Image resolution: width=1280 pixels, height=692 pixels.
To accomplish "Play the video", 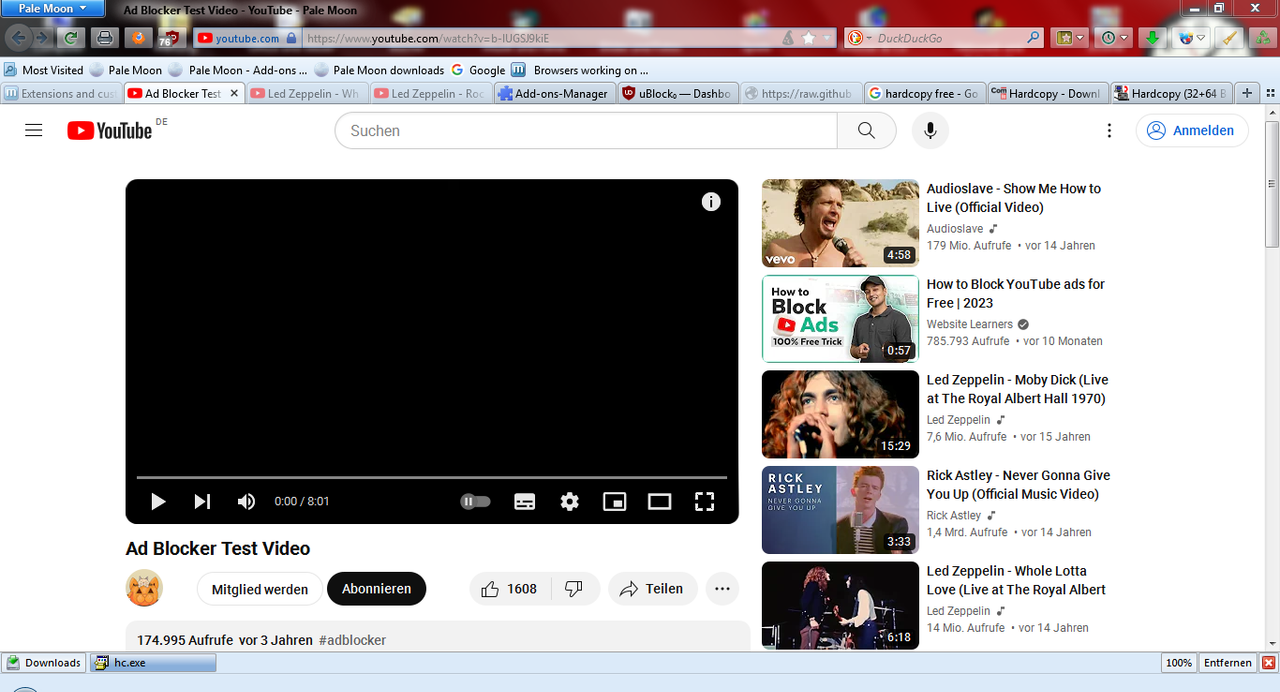I will point(158,501).
